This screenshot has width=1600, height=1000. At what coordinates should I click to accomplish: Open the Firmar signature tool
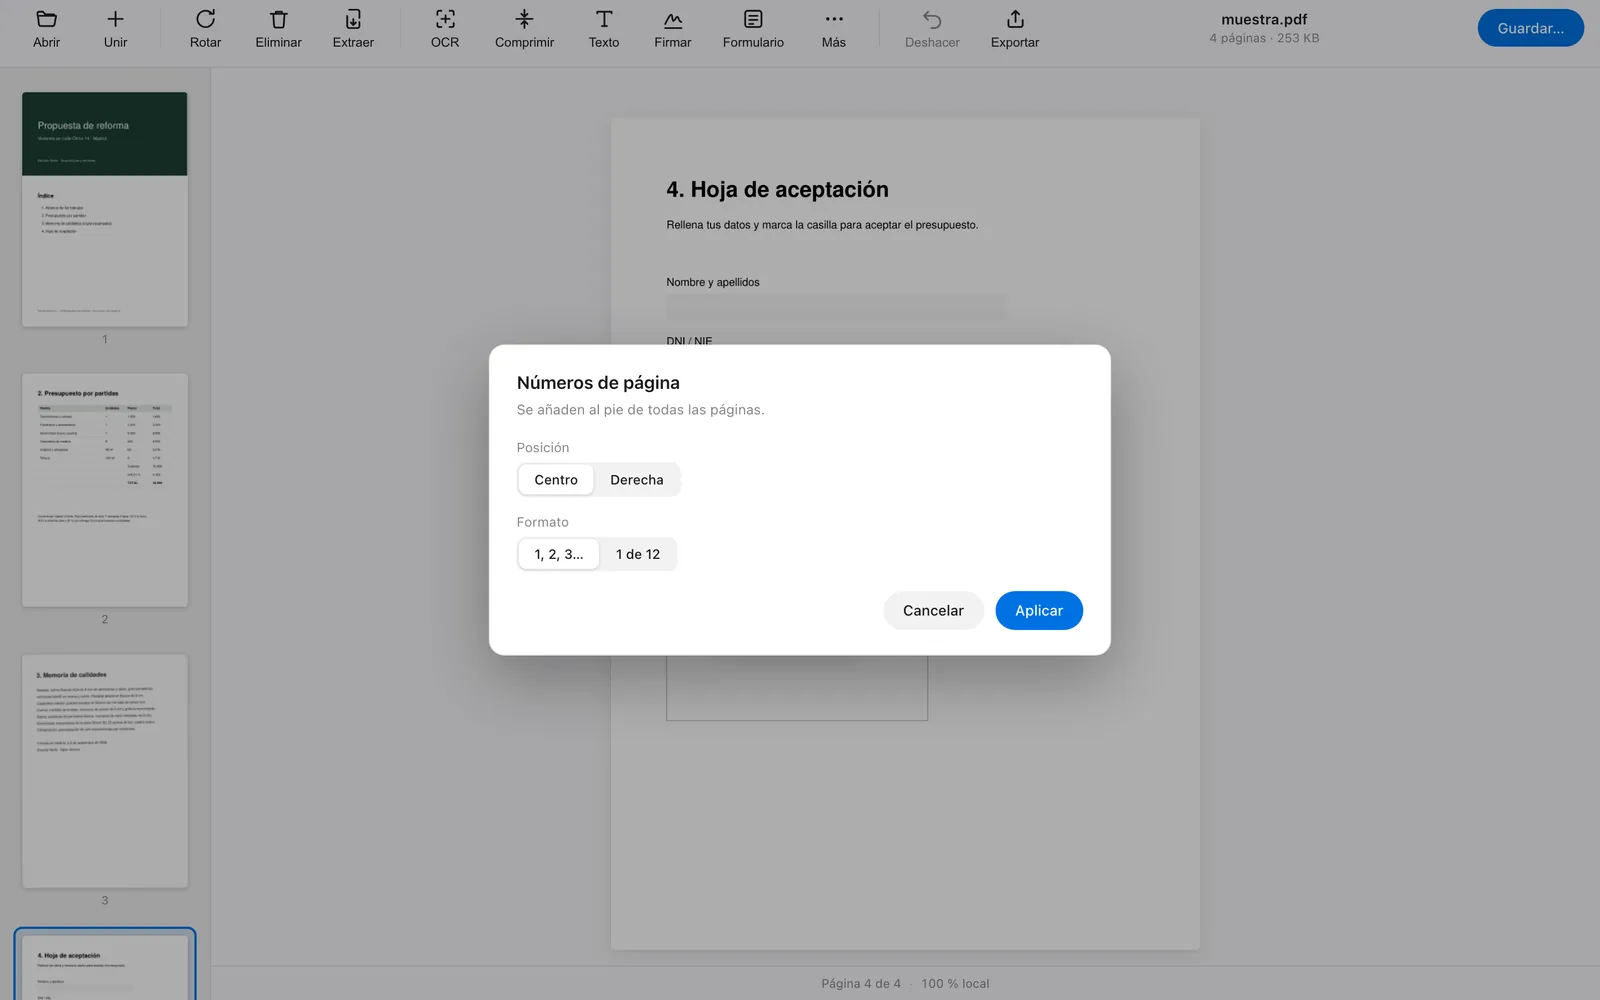point(673,29)
